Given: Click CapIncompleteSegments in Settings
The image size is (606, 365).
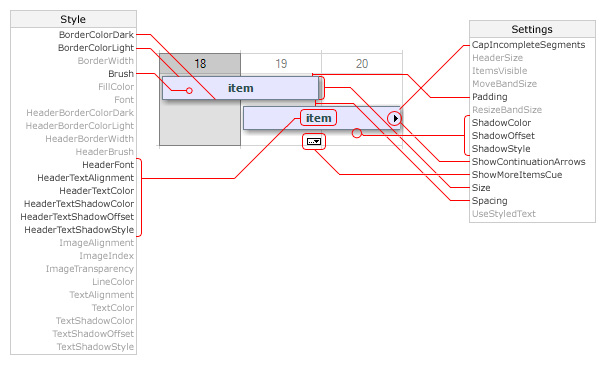Looking at the screenshot, I should 528,45.
